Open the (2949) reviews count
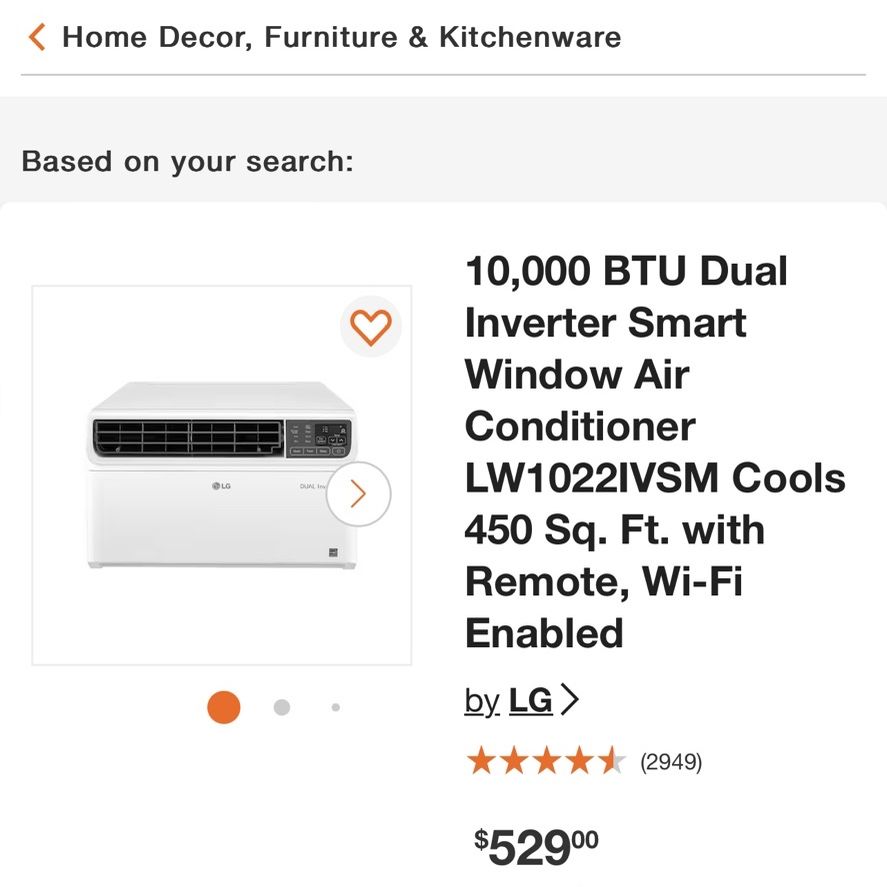Image resolution: width=887 pixels, height=887 pixels. coord(671,762)
